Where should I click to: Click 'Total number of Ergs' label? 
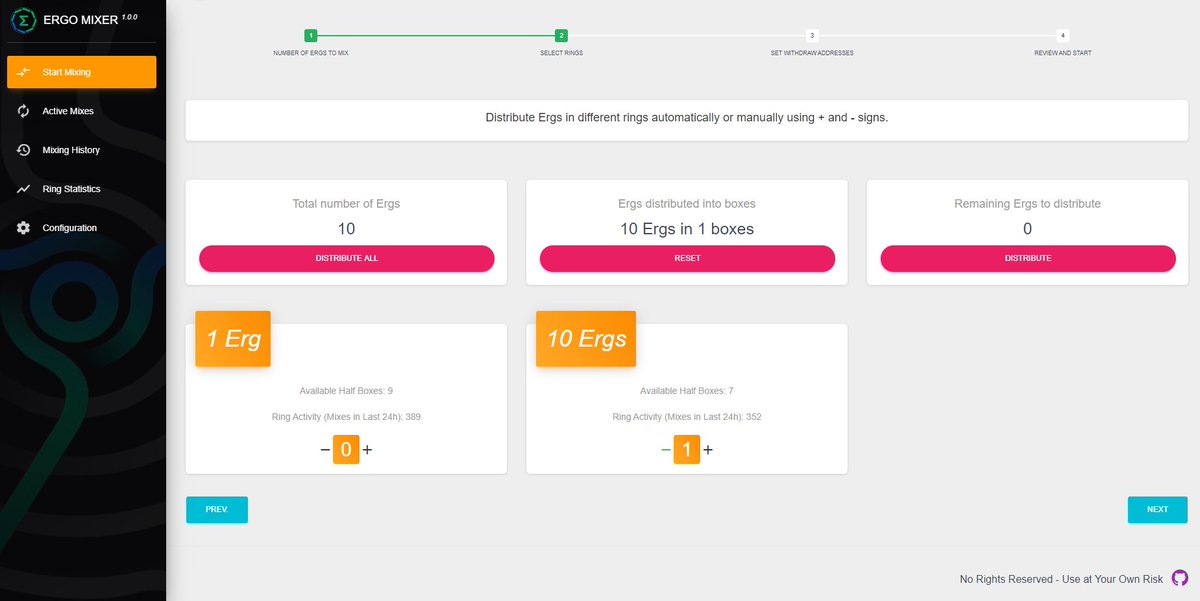click(346, 204)
